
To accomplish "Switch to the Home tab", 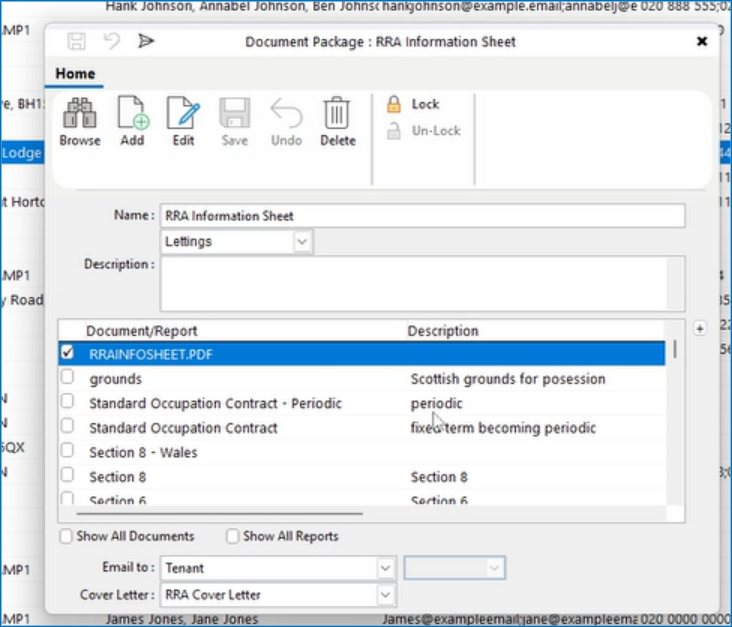I will pos(75,74).
